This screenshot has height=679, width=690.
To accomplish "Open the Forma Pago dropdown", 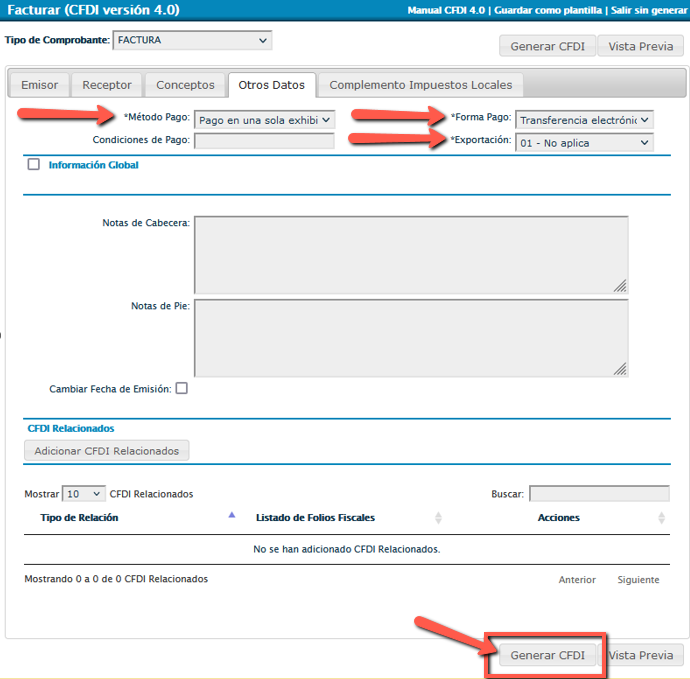I will [x=584, y=119].
